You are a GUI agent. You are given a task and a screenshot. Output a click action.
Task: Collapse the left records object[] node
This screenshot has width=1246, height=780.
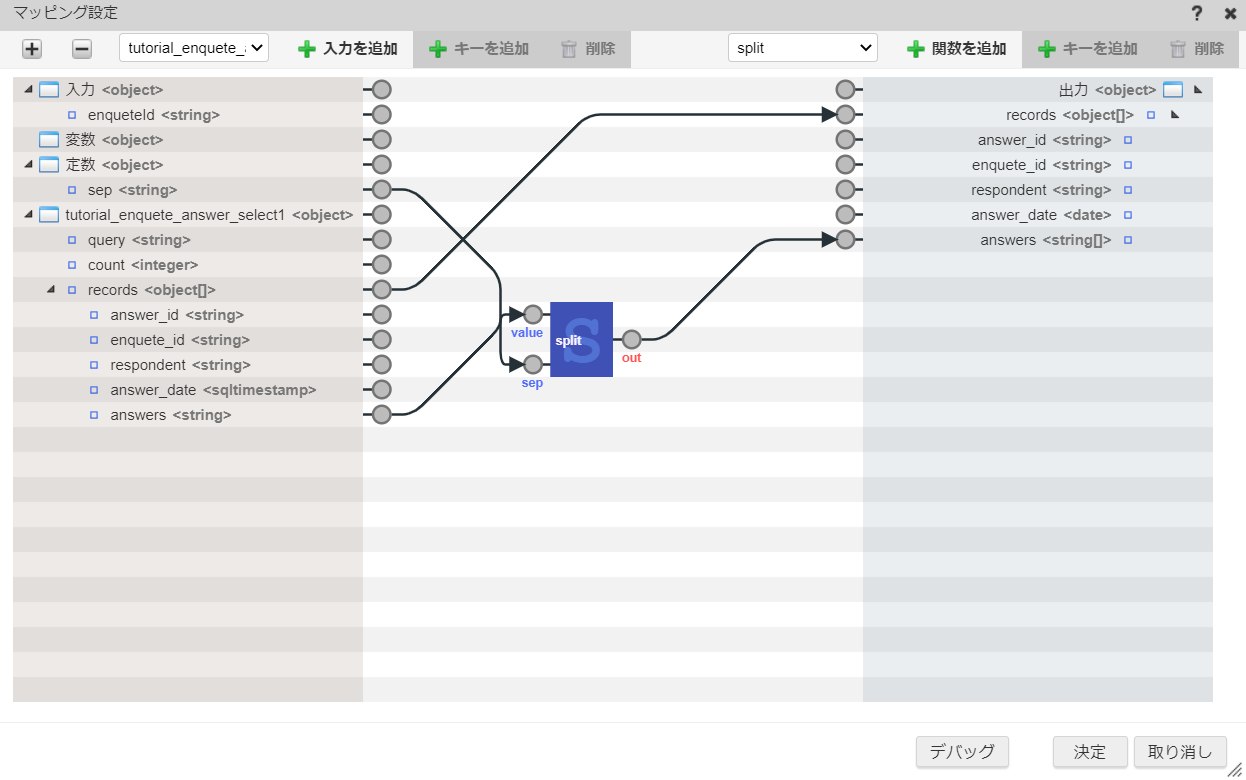[51, 290]
